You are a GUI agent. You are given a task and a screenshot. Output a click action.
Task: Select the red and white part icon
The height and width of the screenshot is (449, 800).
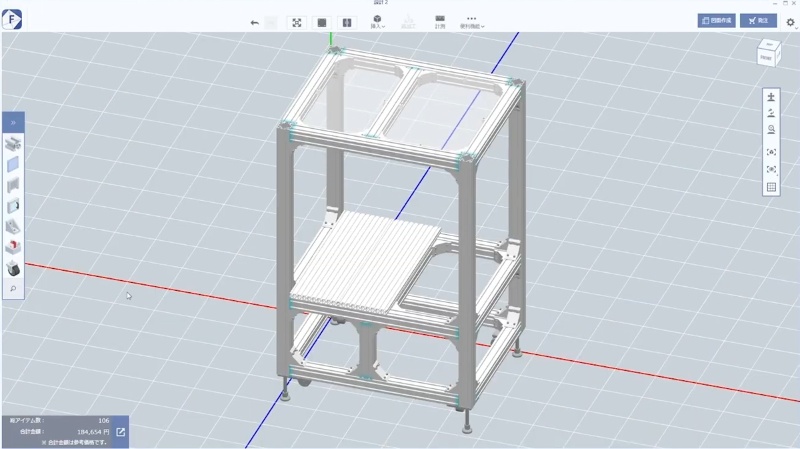pos(14,246)
